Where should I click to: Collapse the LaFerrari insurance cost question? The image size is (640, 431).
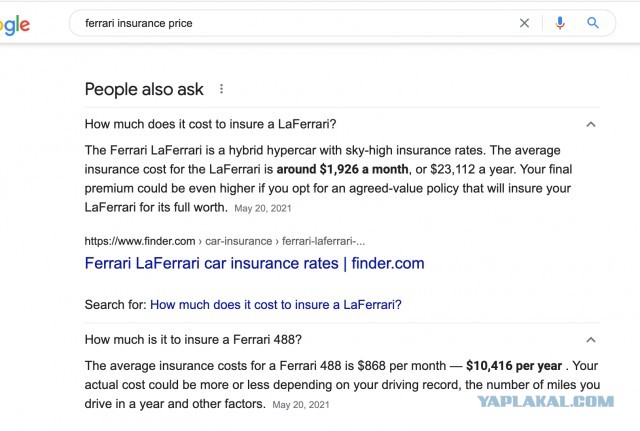(x=591, y=124)
